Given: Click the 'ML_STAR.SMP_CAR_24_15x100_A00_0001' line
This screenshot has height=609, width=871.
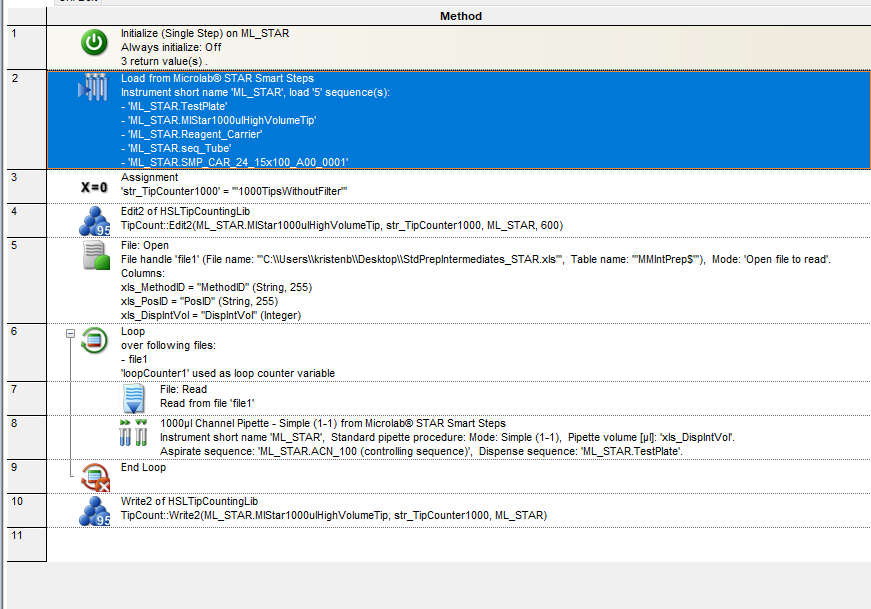Looking at the screenshot, I should coord(235,162).
